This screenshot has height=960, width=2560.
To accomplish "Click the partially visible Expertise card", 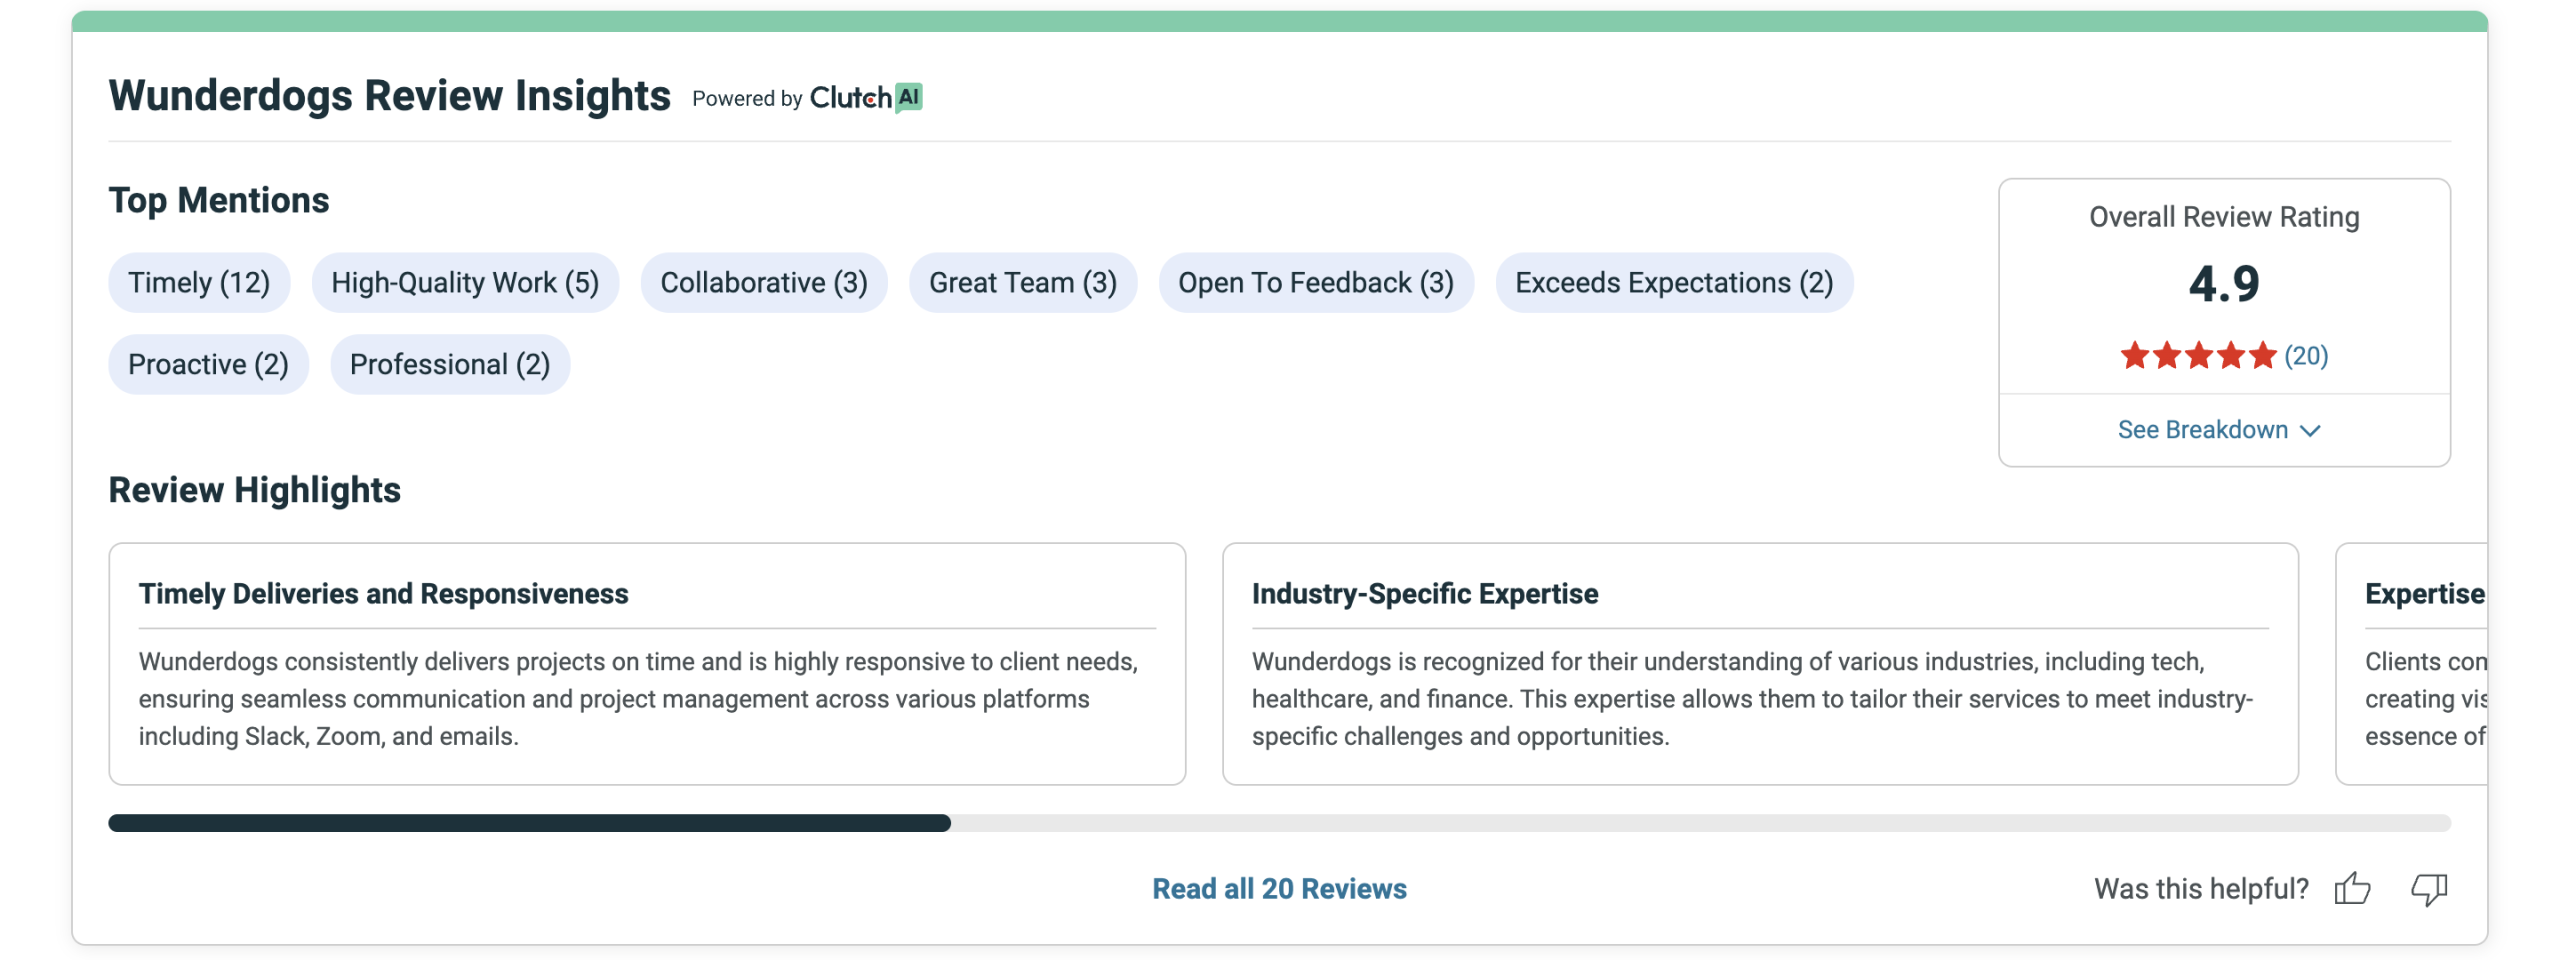I will click(2411, 664).
